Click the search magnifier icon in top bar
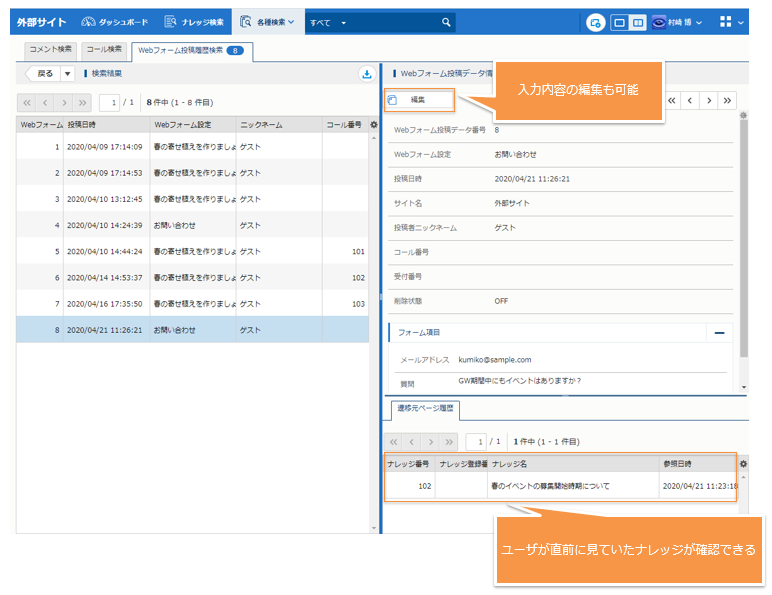 coord(447,22)
